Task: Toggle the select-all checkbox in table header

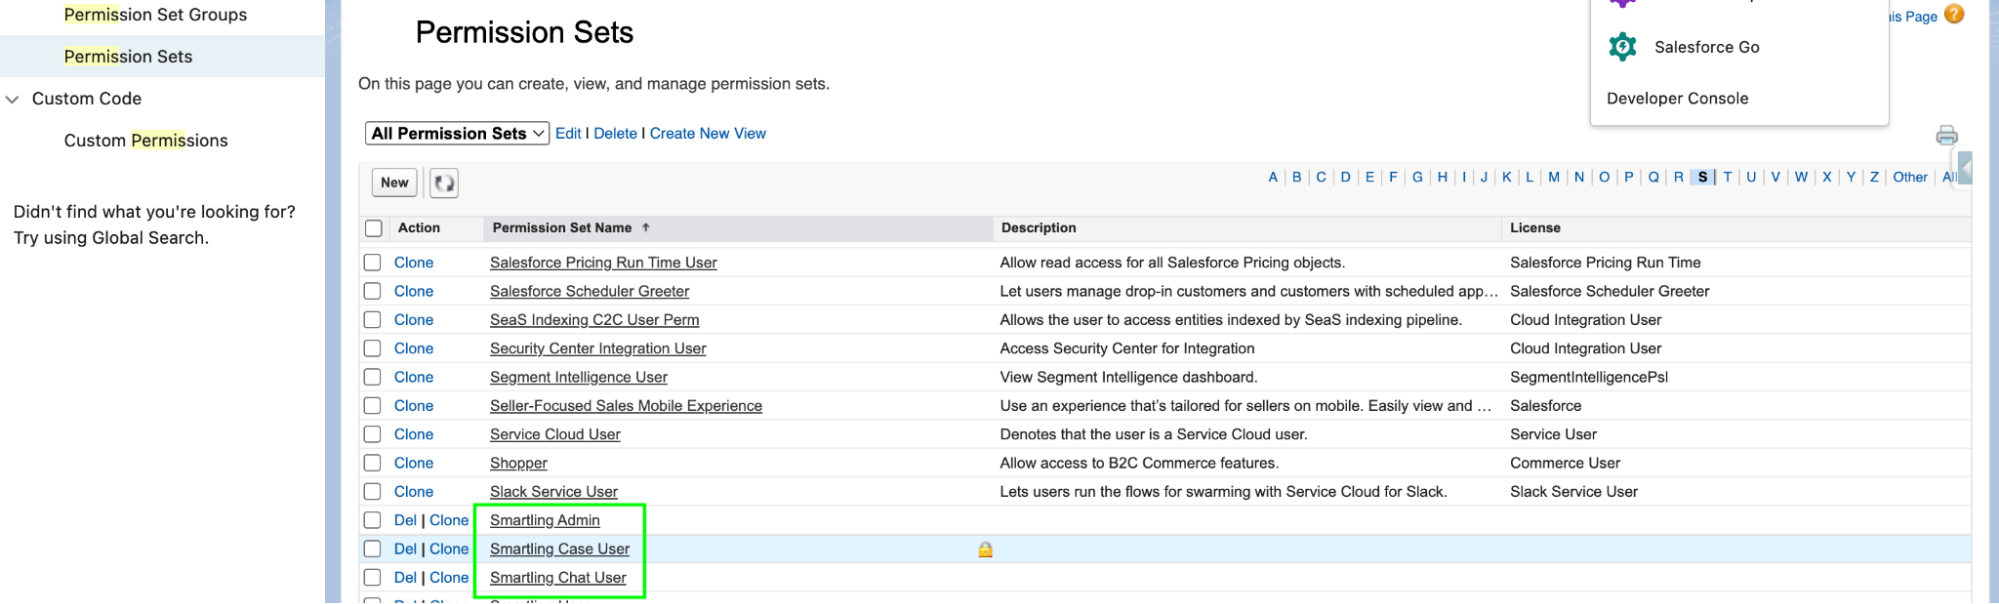Action: 374,228
